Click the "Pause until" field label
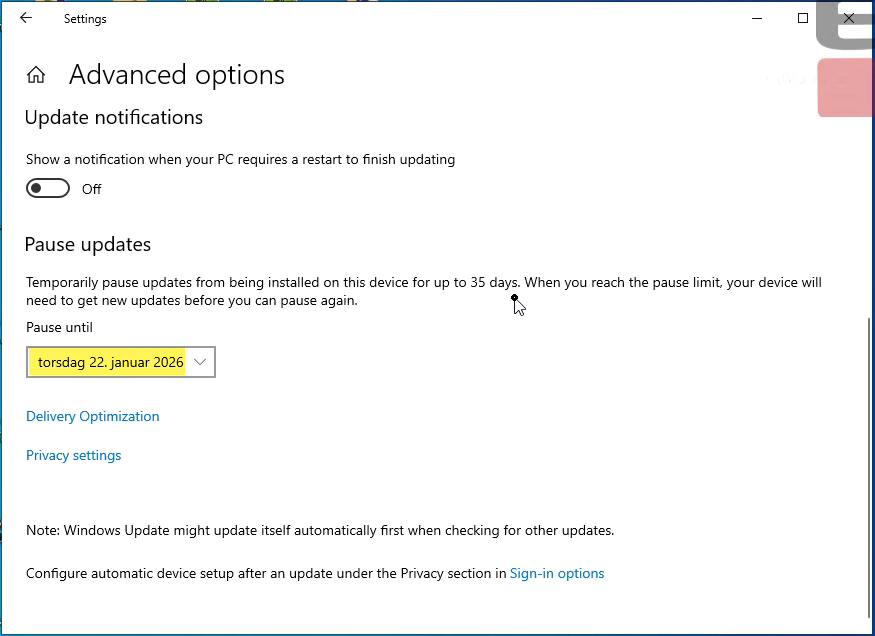Image resolution: width=875 pixels, height=636 pixels. coord(59,327)
